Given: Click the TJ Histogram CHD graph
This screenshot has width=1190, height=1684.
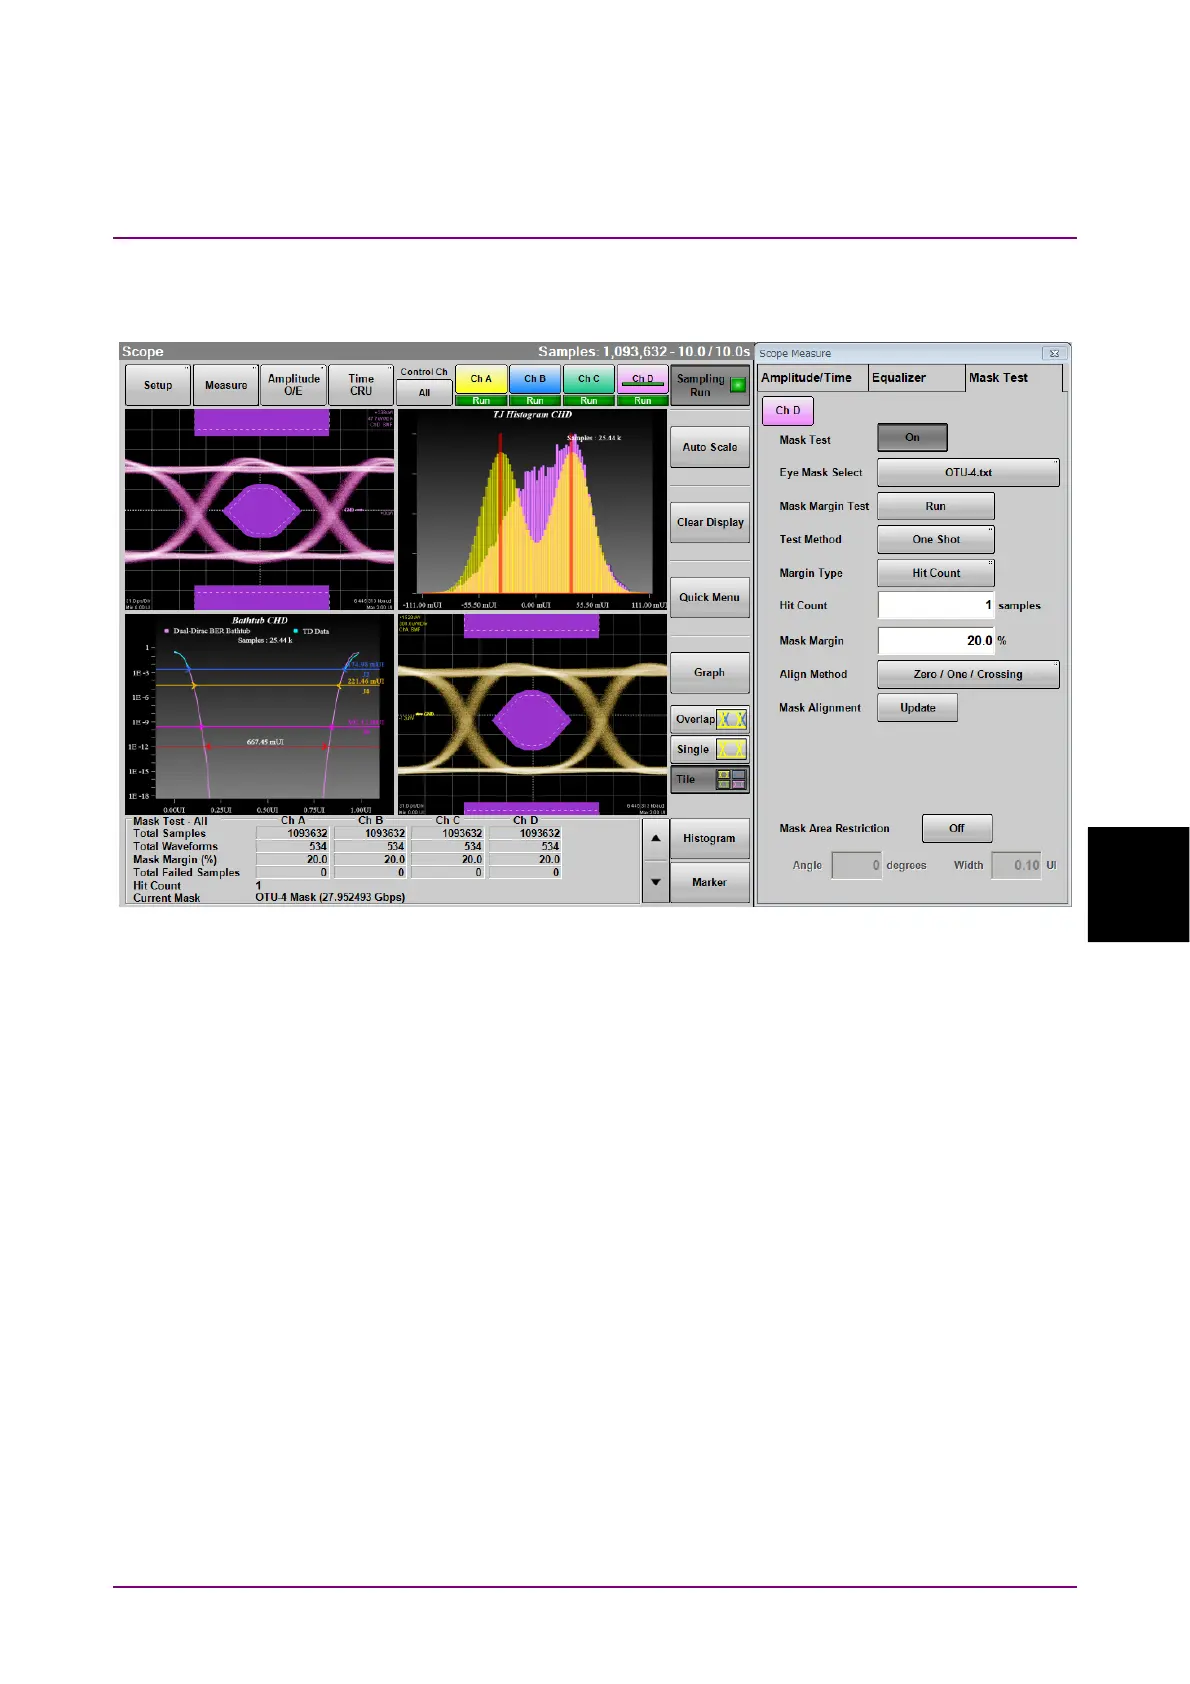Looking at the screenshot, I should [x=532, y=509].
